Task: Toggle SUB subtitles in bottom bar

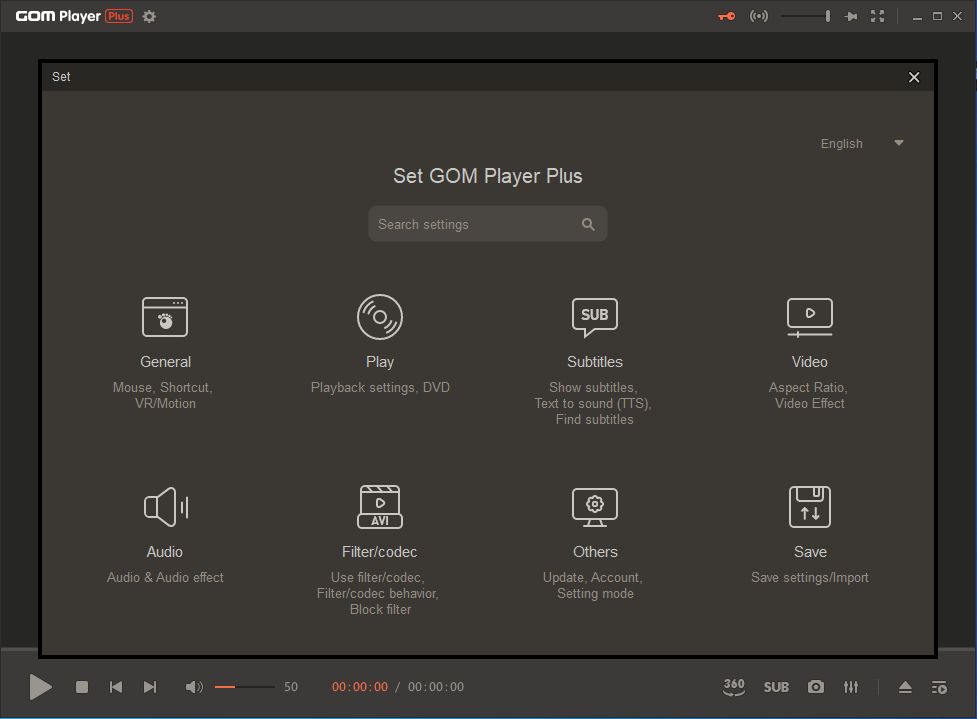Action: [x=776, y=687]
